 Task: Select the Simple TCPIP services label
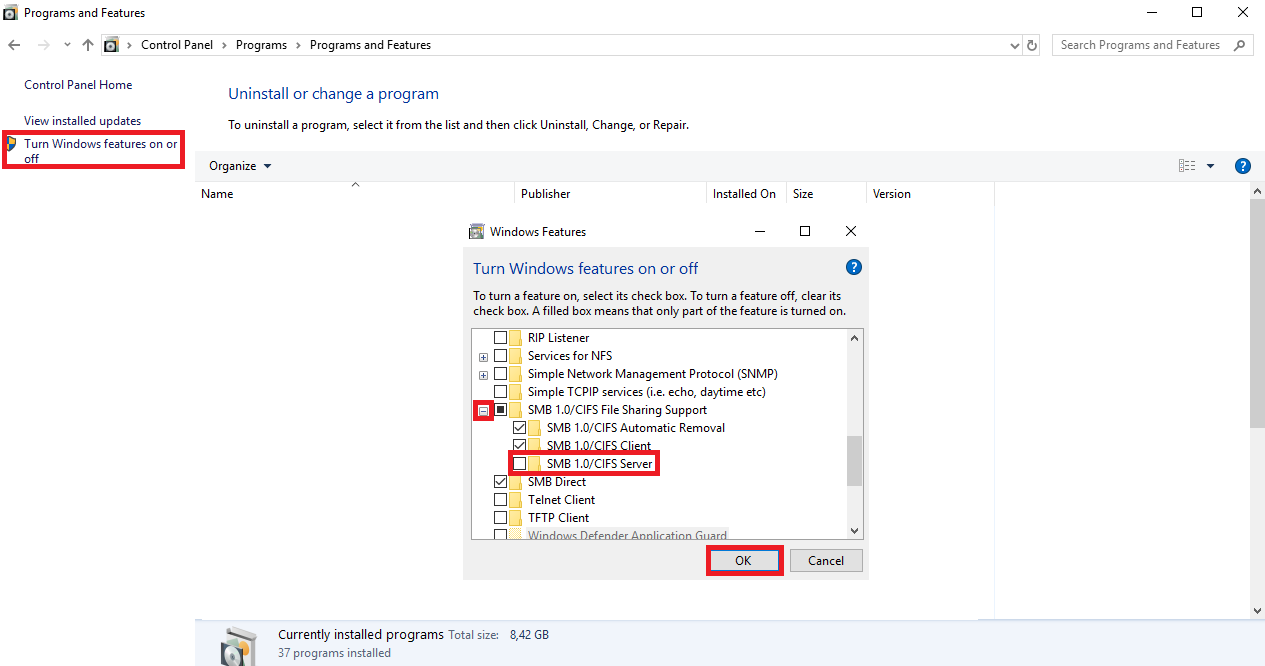(647, 392)
